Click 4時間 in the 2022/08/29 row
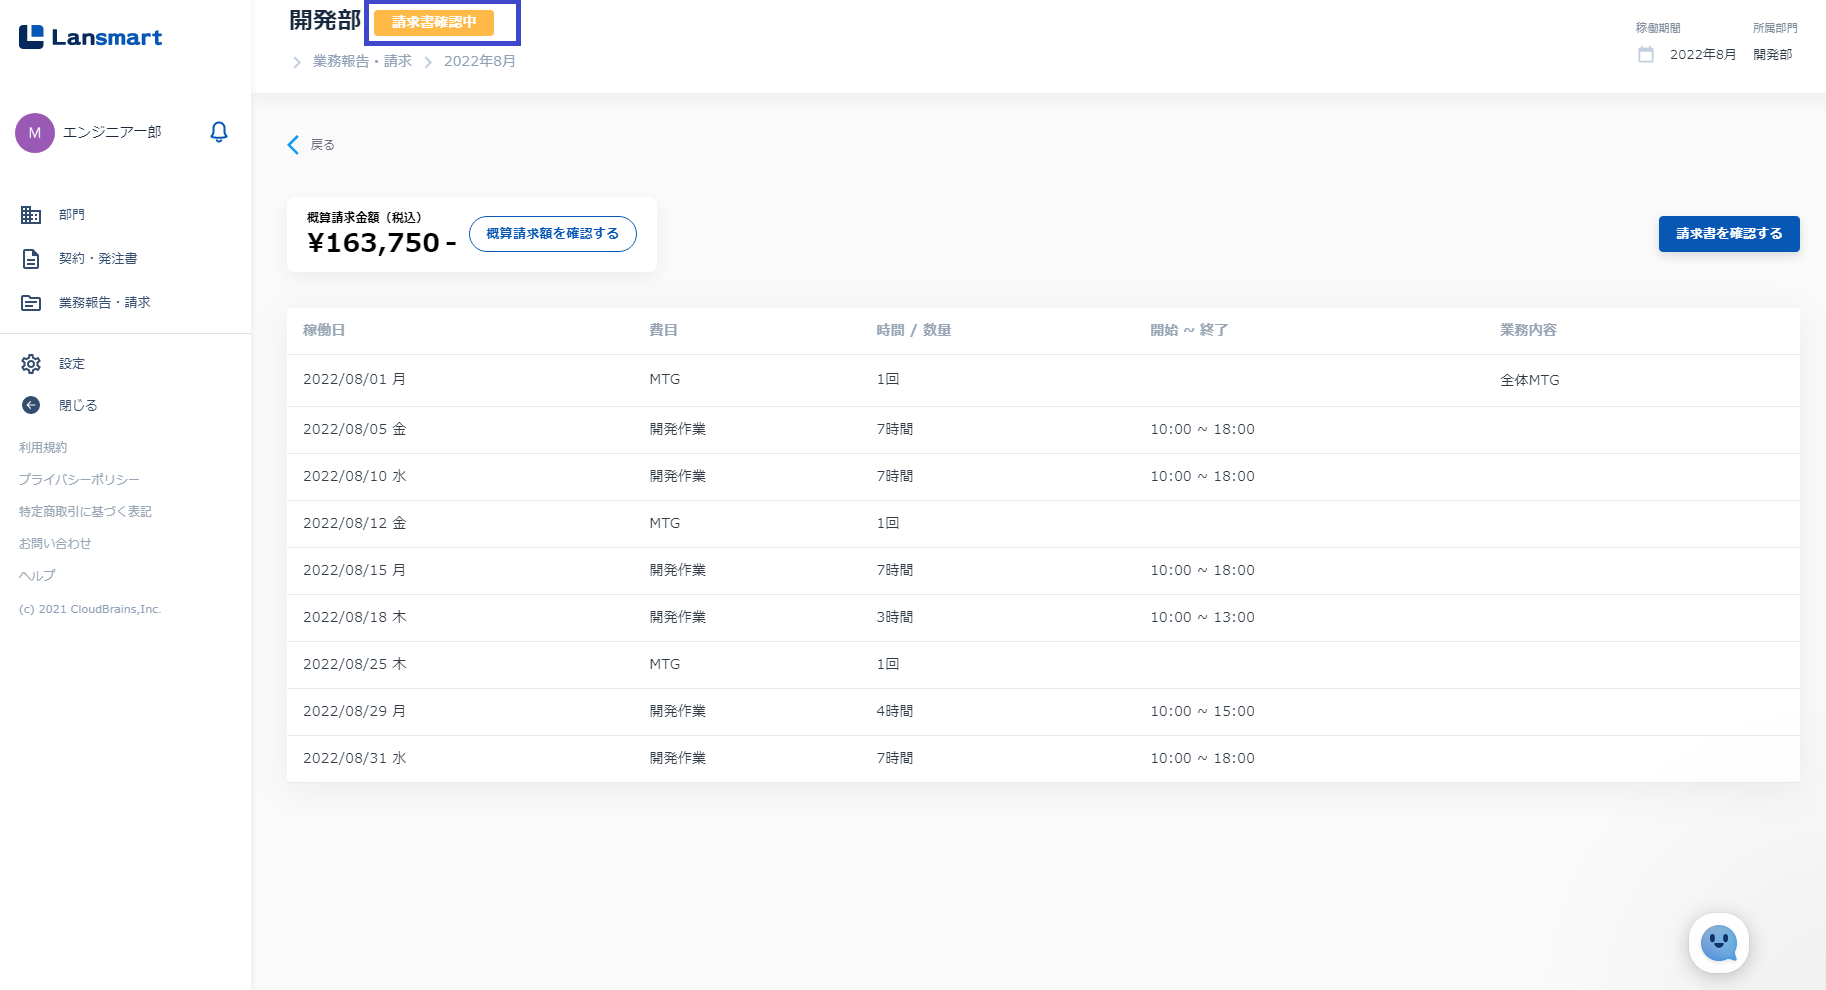The height and width of the screenshot is (990, 1826). pos(895,711)
